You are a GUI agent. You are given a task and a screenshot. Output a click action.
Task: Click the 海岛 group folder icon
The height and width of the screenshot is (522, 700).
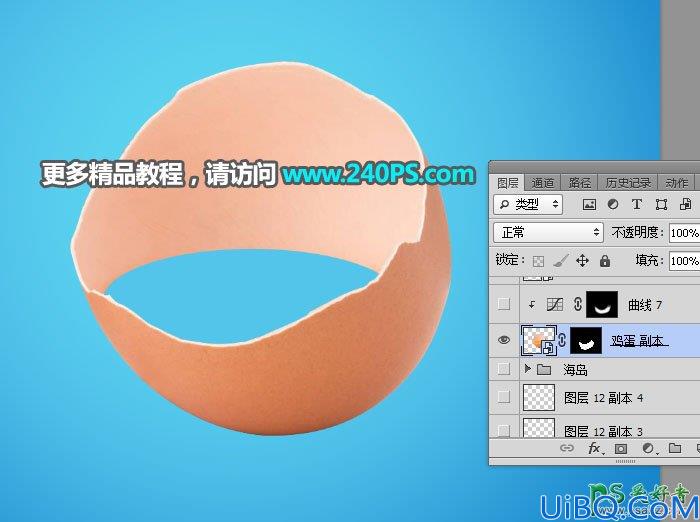click(544, 369)
